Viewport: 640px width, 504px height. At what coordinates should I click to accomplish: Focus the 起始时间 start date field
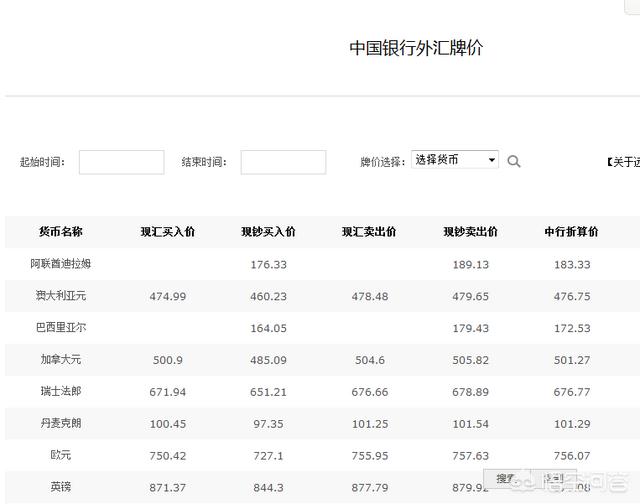(122, 162)
